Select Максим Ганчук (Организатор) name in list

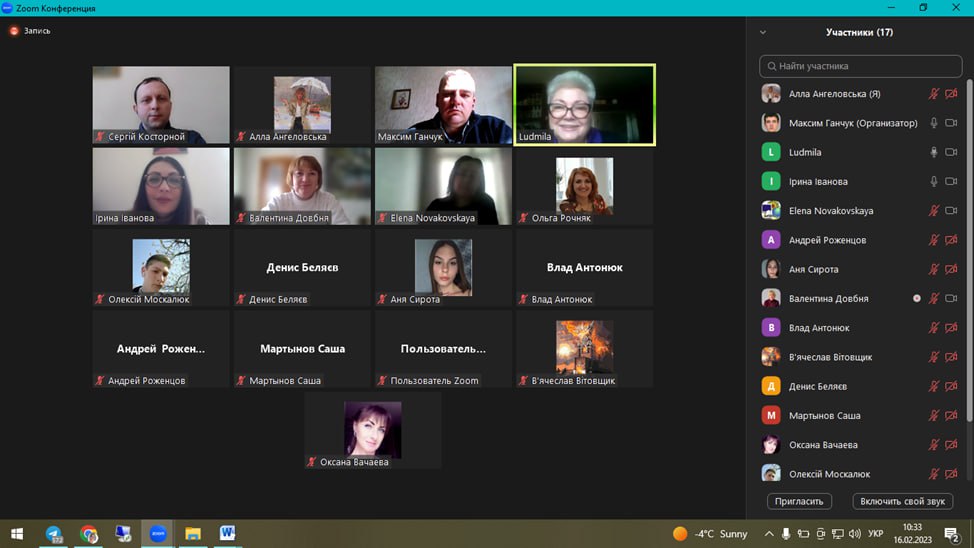(x=853, y=123)
